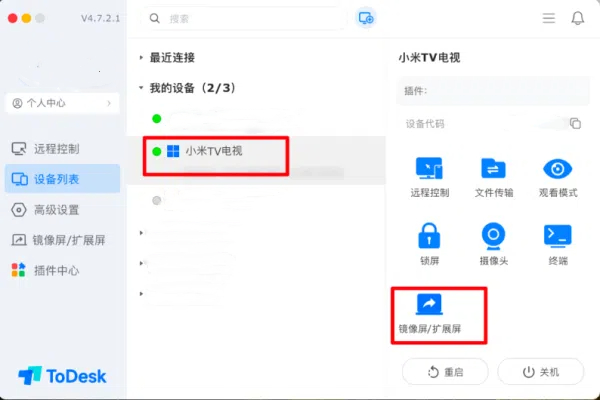
Task: Copy the 设备代码 with the copy icon
Action: tap(575, 123)
